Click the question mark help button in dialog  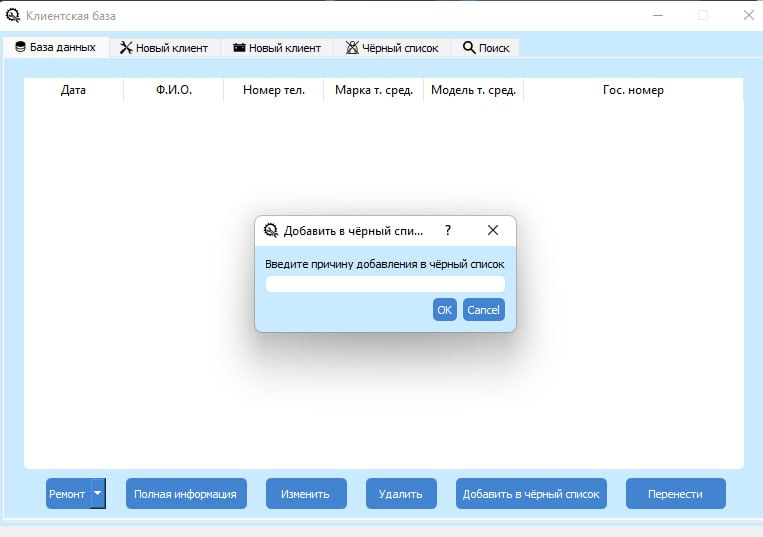click(448, 230)
